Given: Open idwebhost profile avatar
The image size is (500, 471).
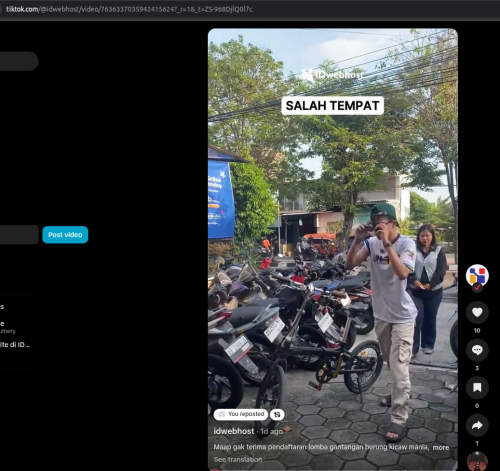Looking at the screenshot, I should coord(477,275).
